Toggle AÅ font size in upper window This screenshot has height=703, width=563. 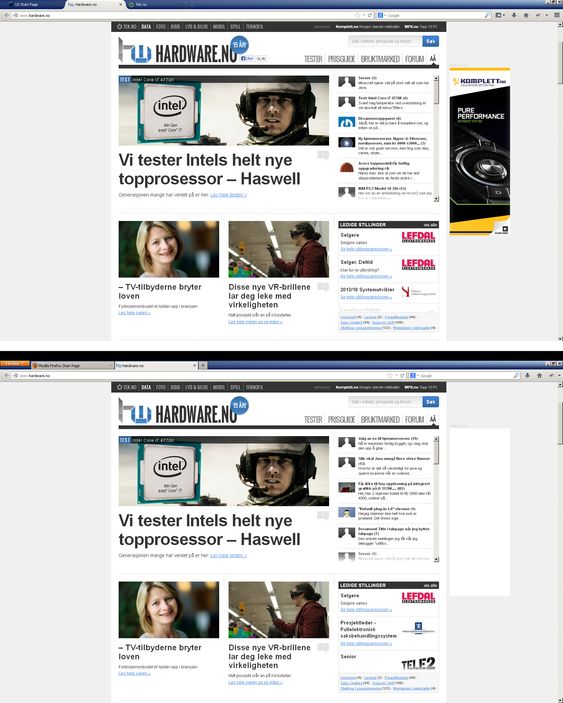click(433, 59)
